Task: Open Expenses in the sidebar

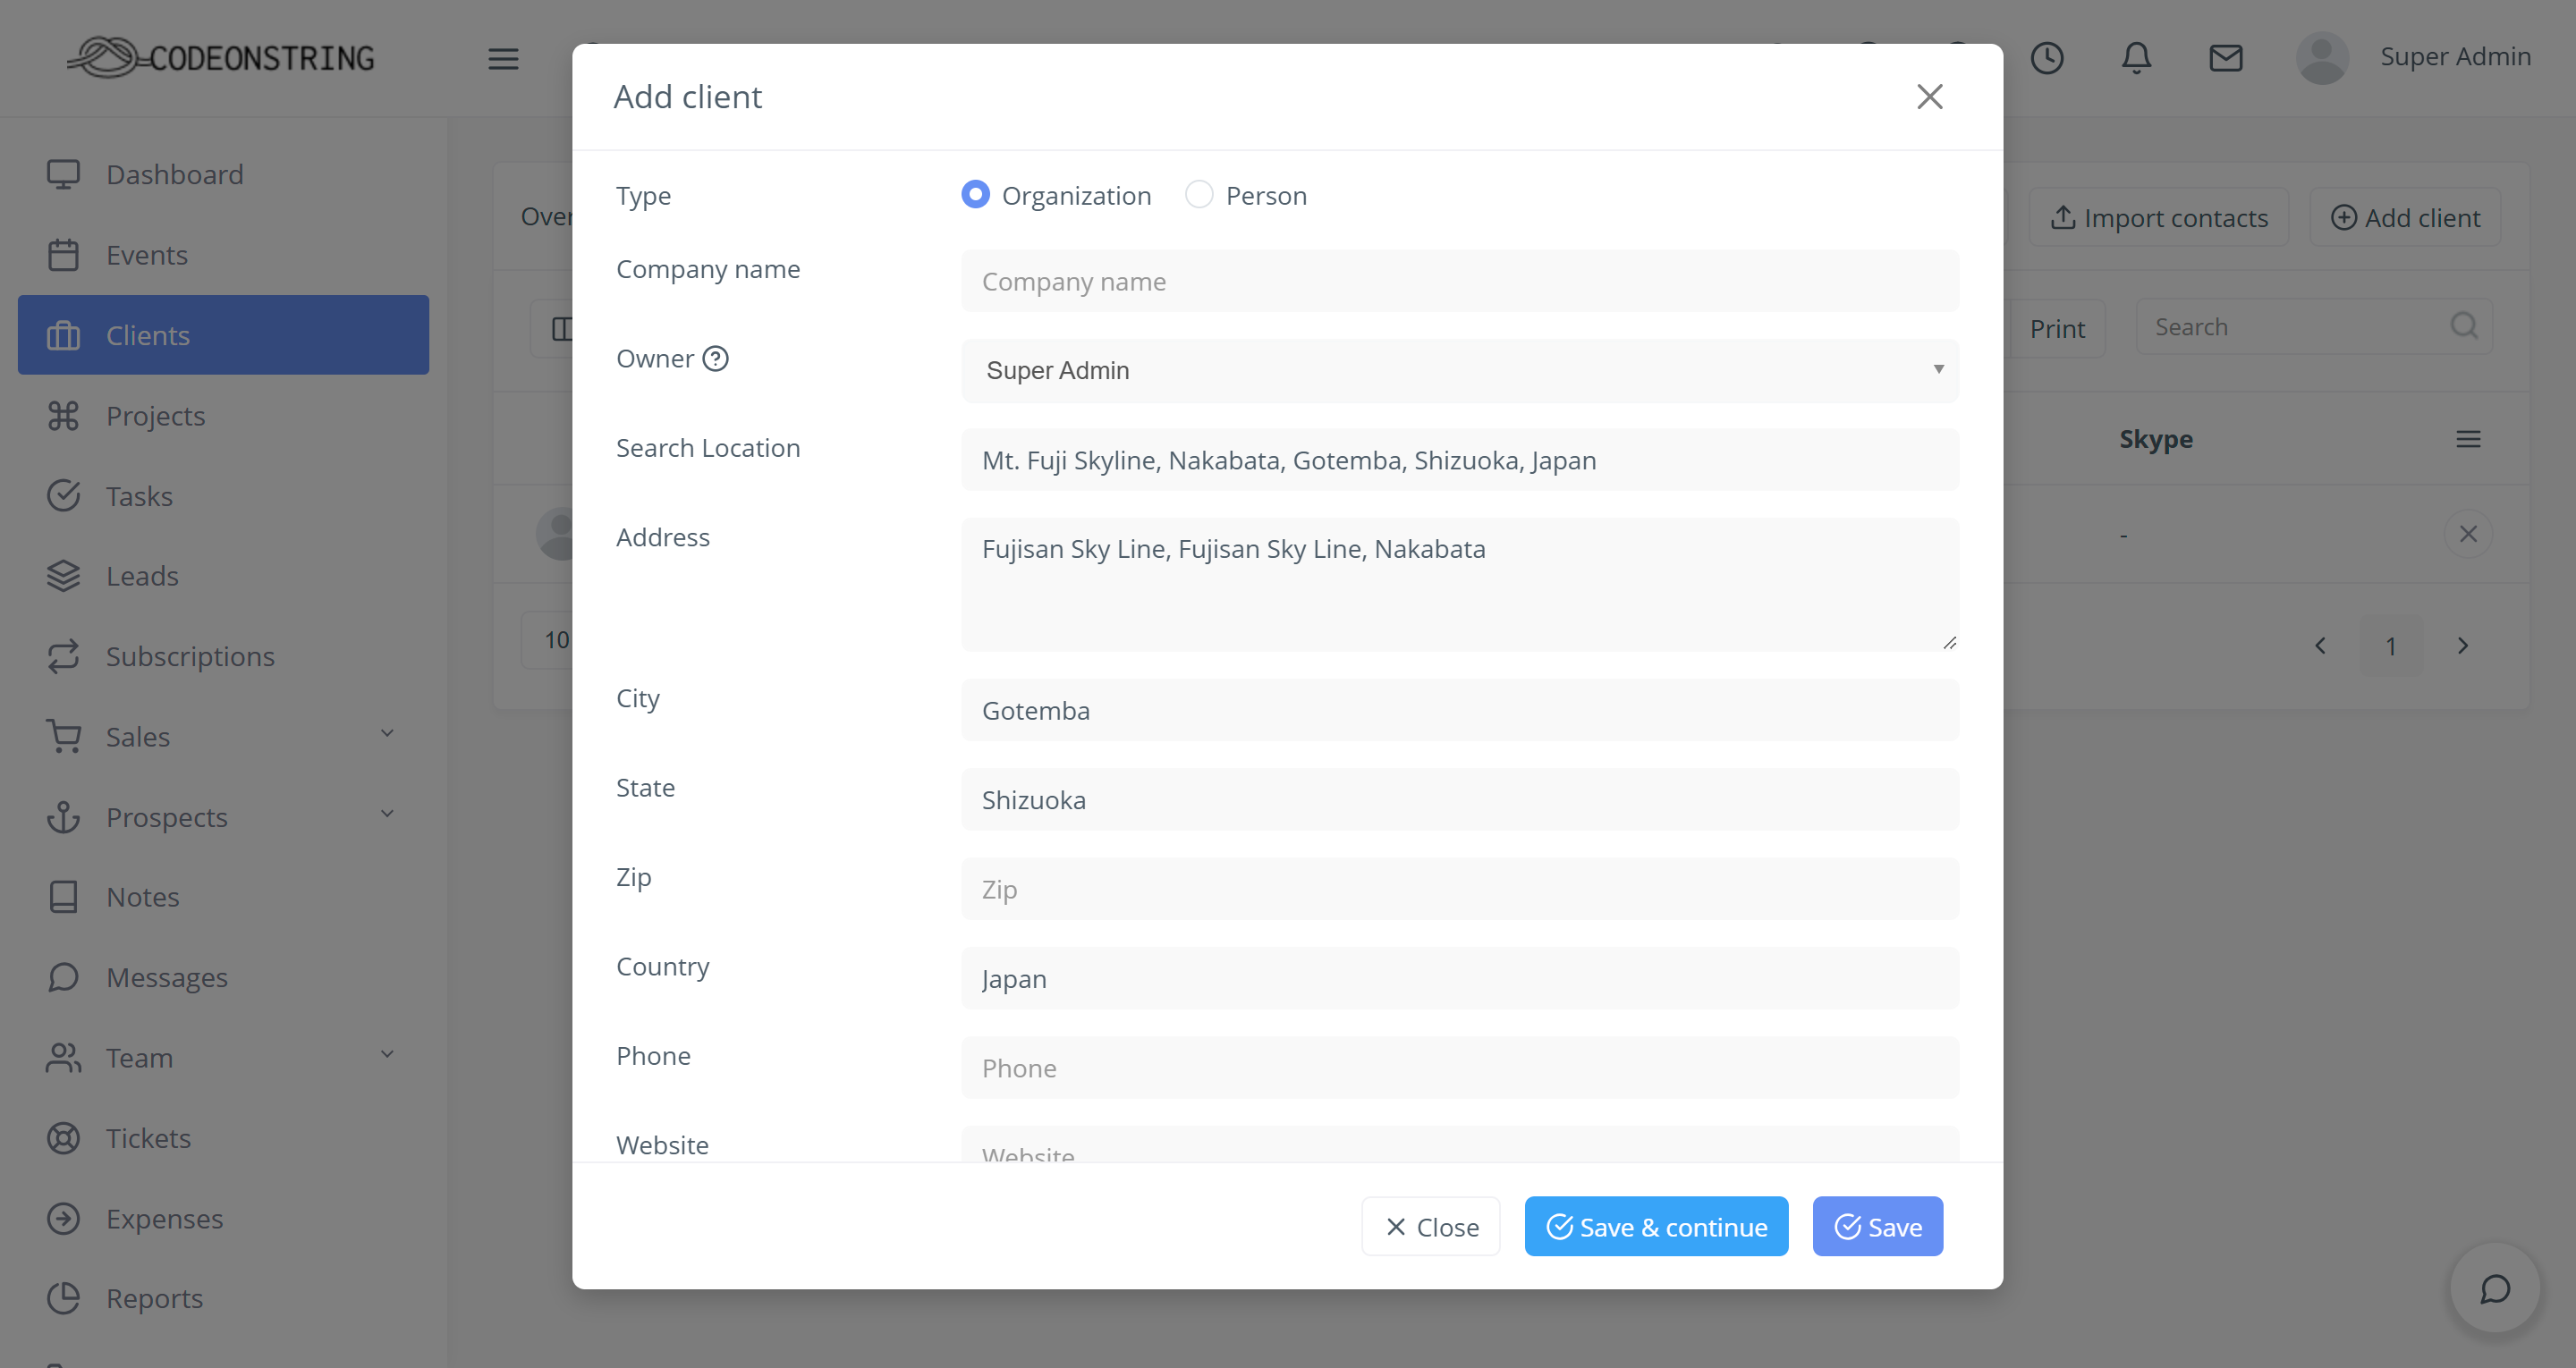Action: point(223,1218)
